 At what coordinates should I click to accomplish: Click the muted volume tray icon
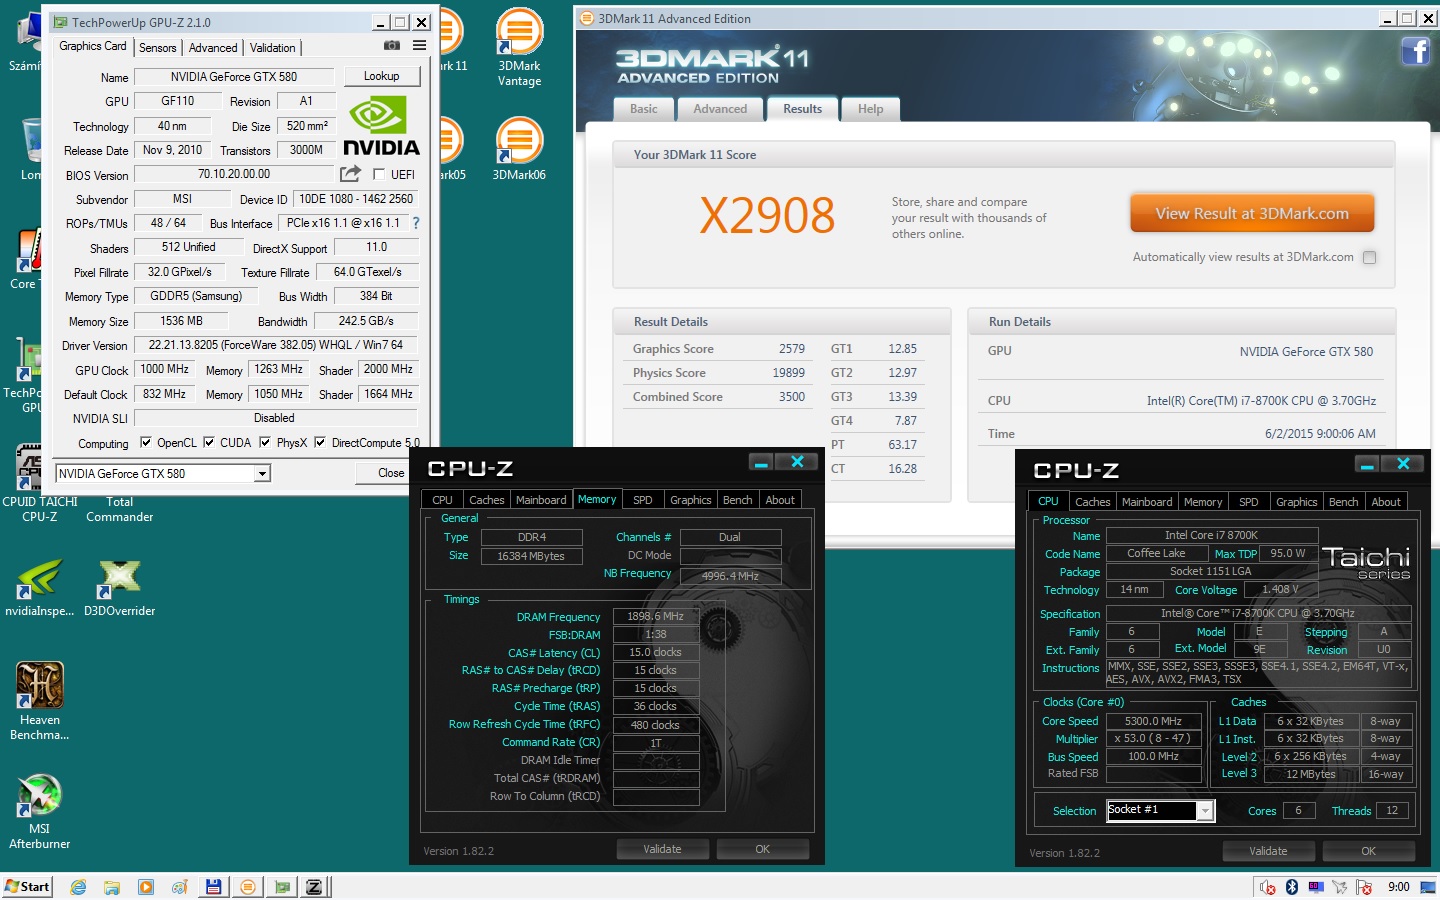(x=1268, y=887)
